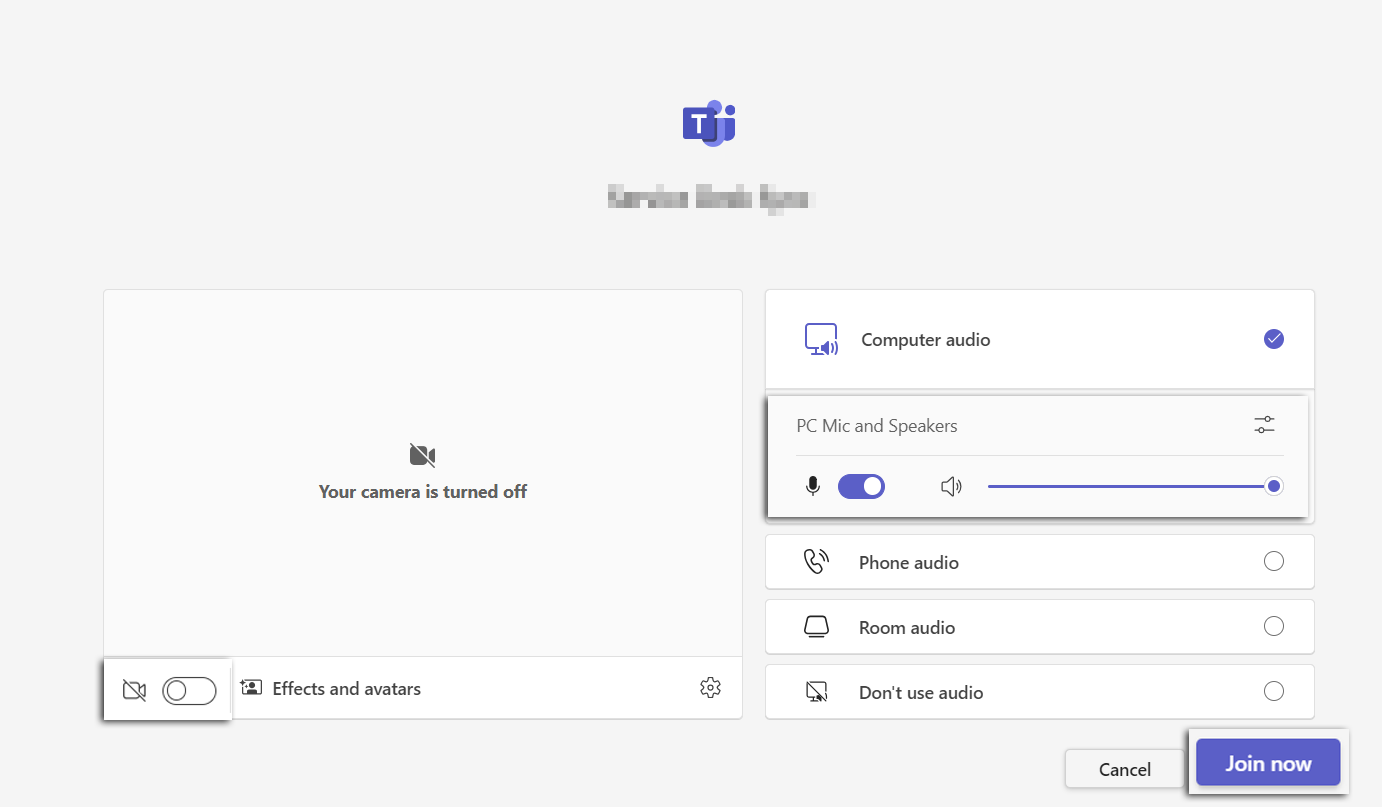
Task: Click the Microsoft Teams logo
Action: pyautogui.click(x=709, y=124)
